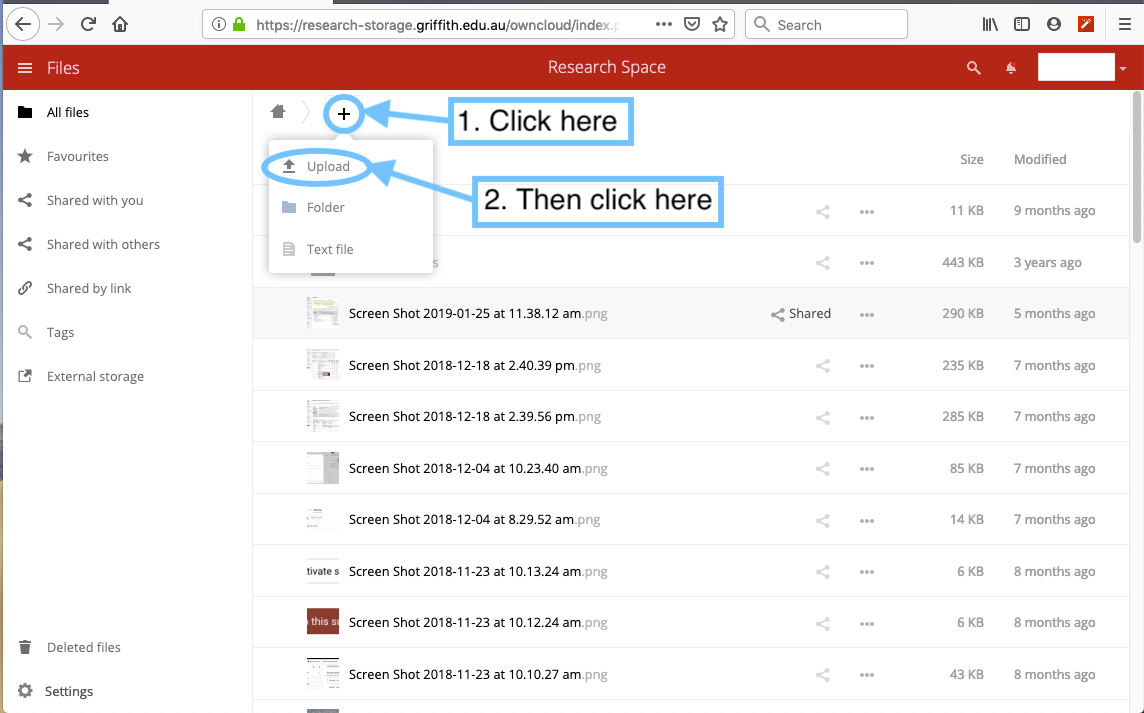Toggle the Firefox sidebar view icon
This screenshot has width=1144, height=713.
1021,24
